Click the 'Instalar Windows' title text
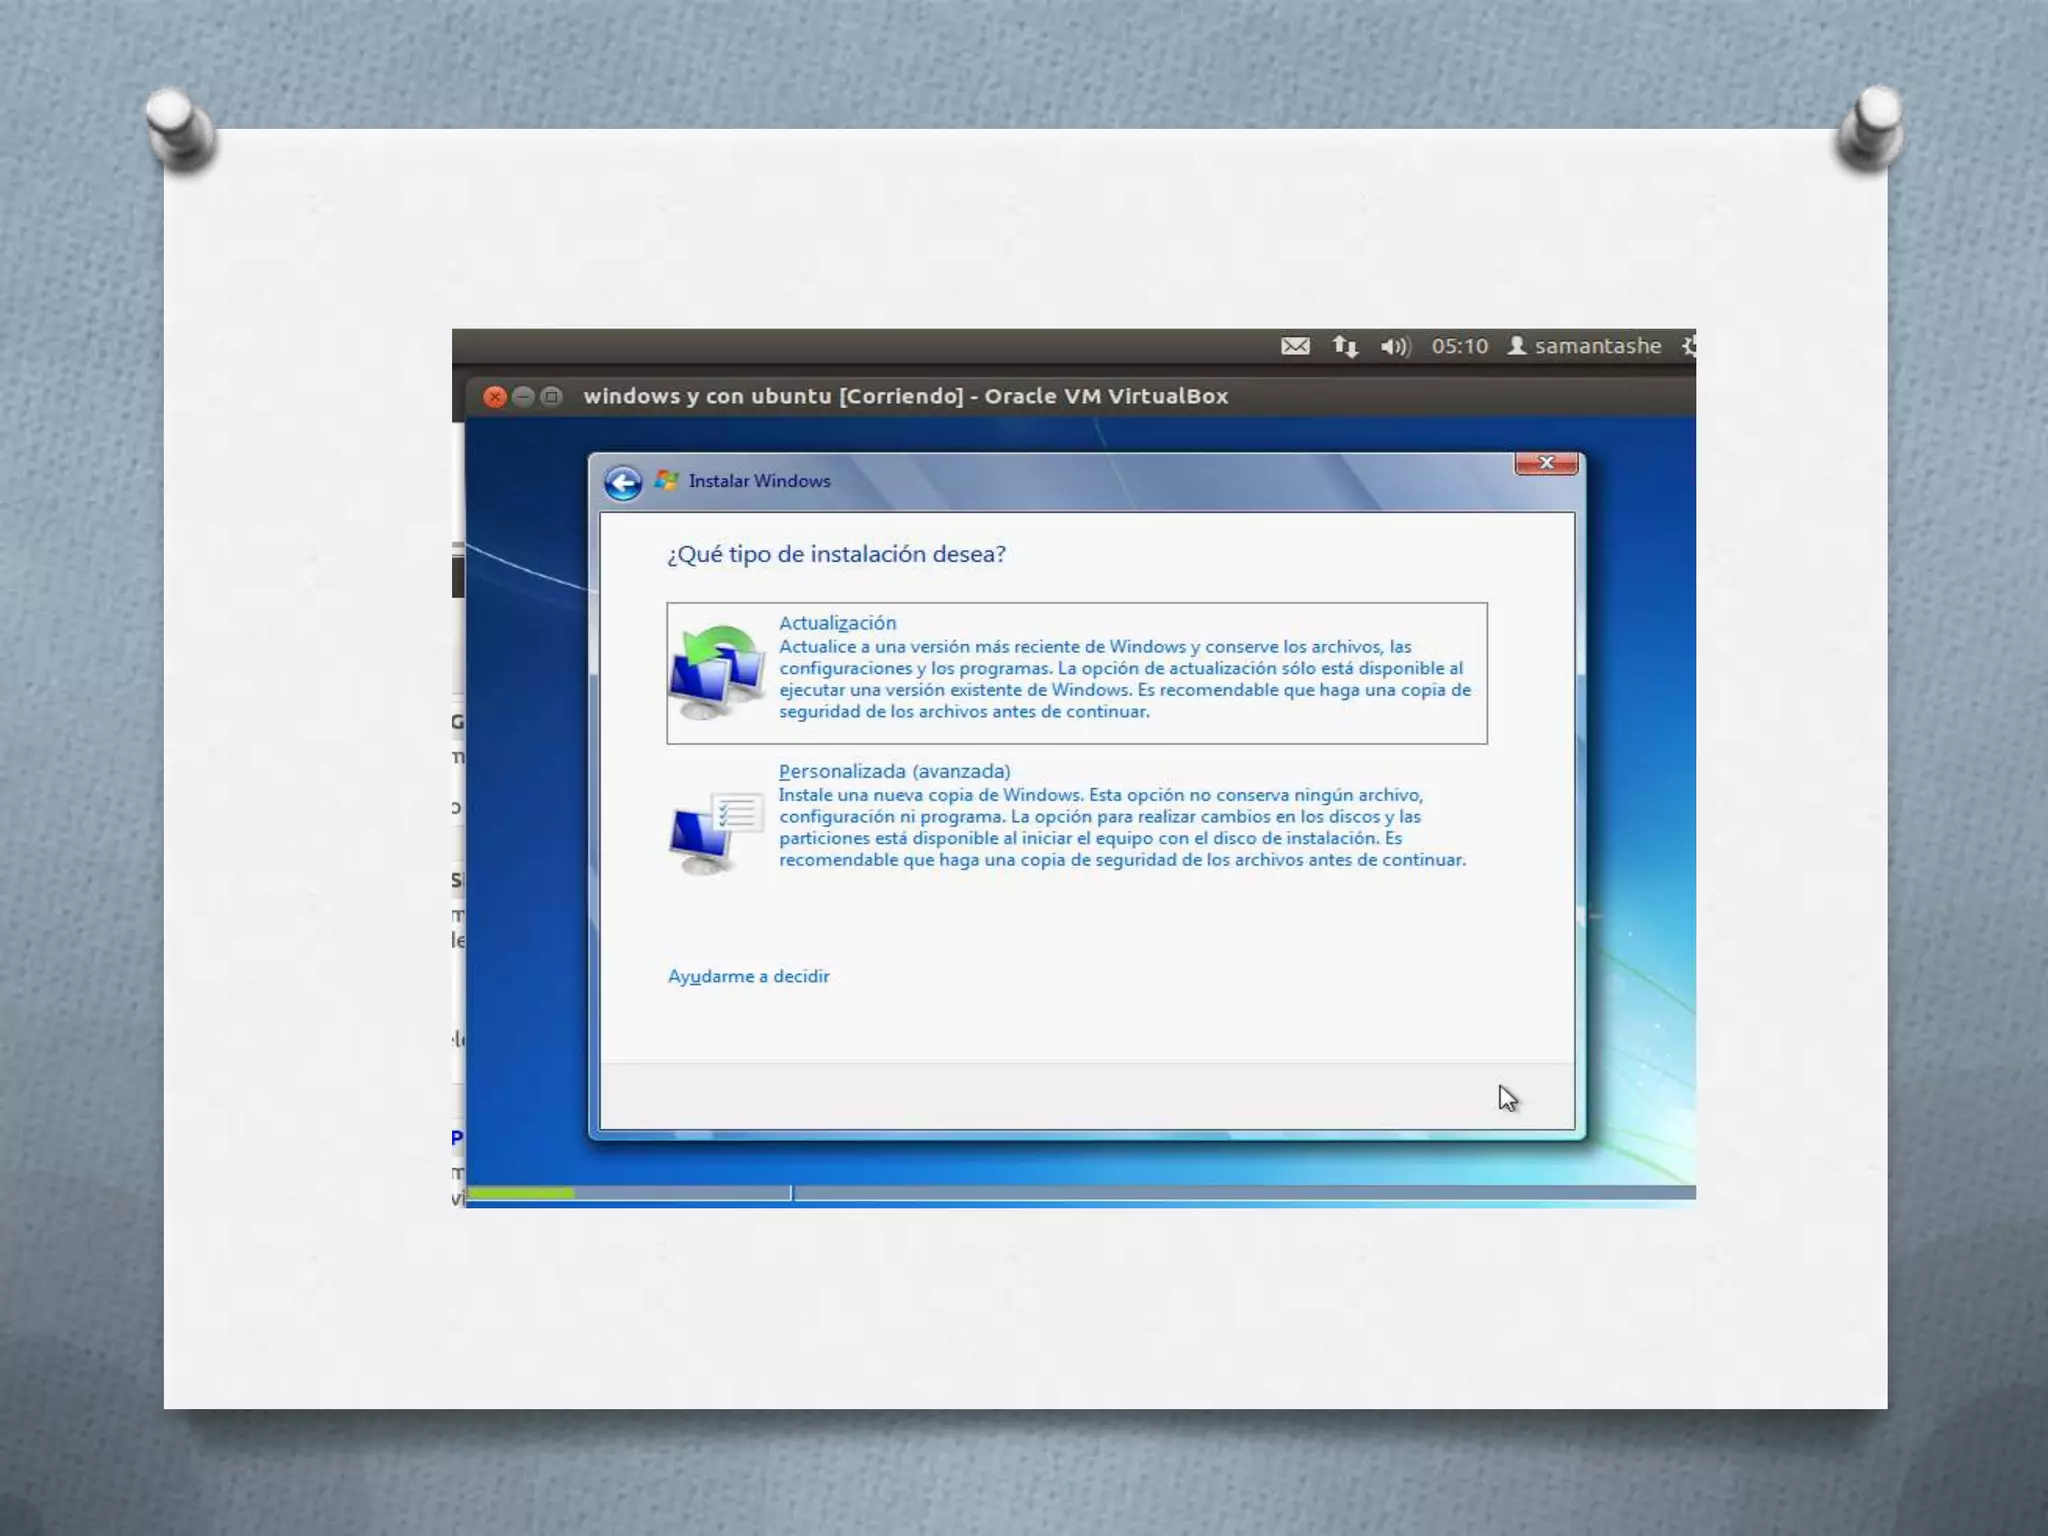2048x1536 pixels. tap(760, 481)
